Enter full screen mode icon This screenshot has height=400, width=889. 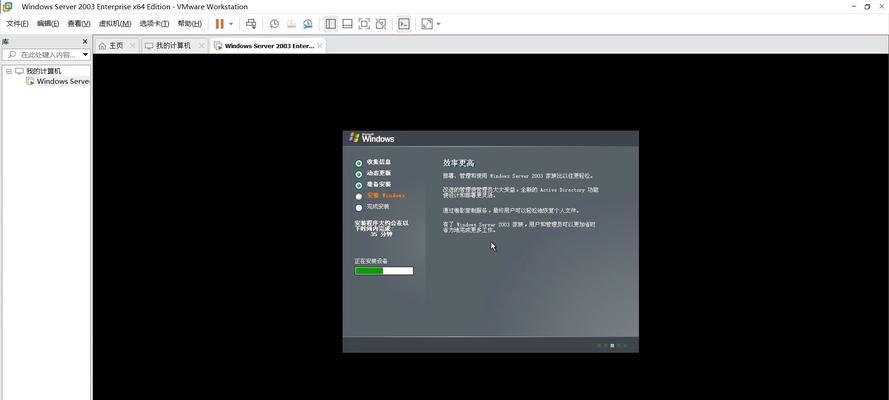(x=365, y=24)
